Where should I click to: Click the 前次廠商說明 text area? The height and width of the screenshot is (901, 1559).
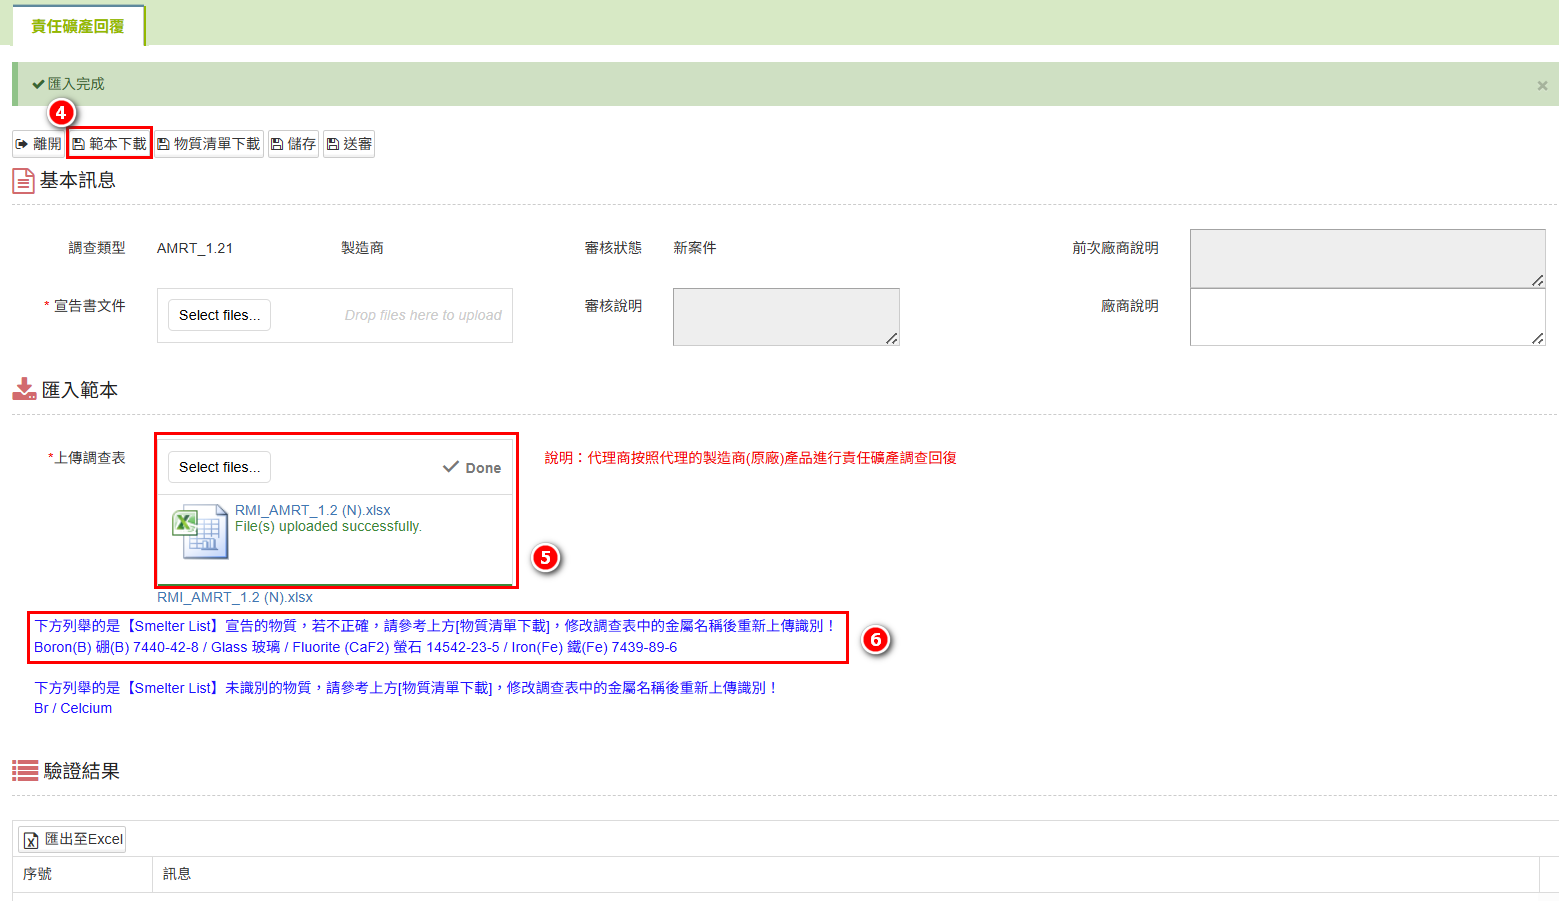tap(1366, 258)
